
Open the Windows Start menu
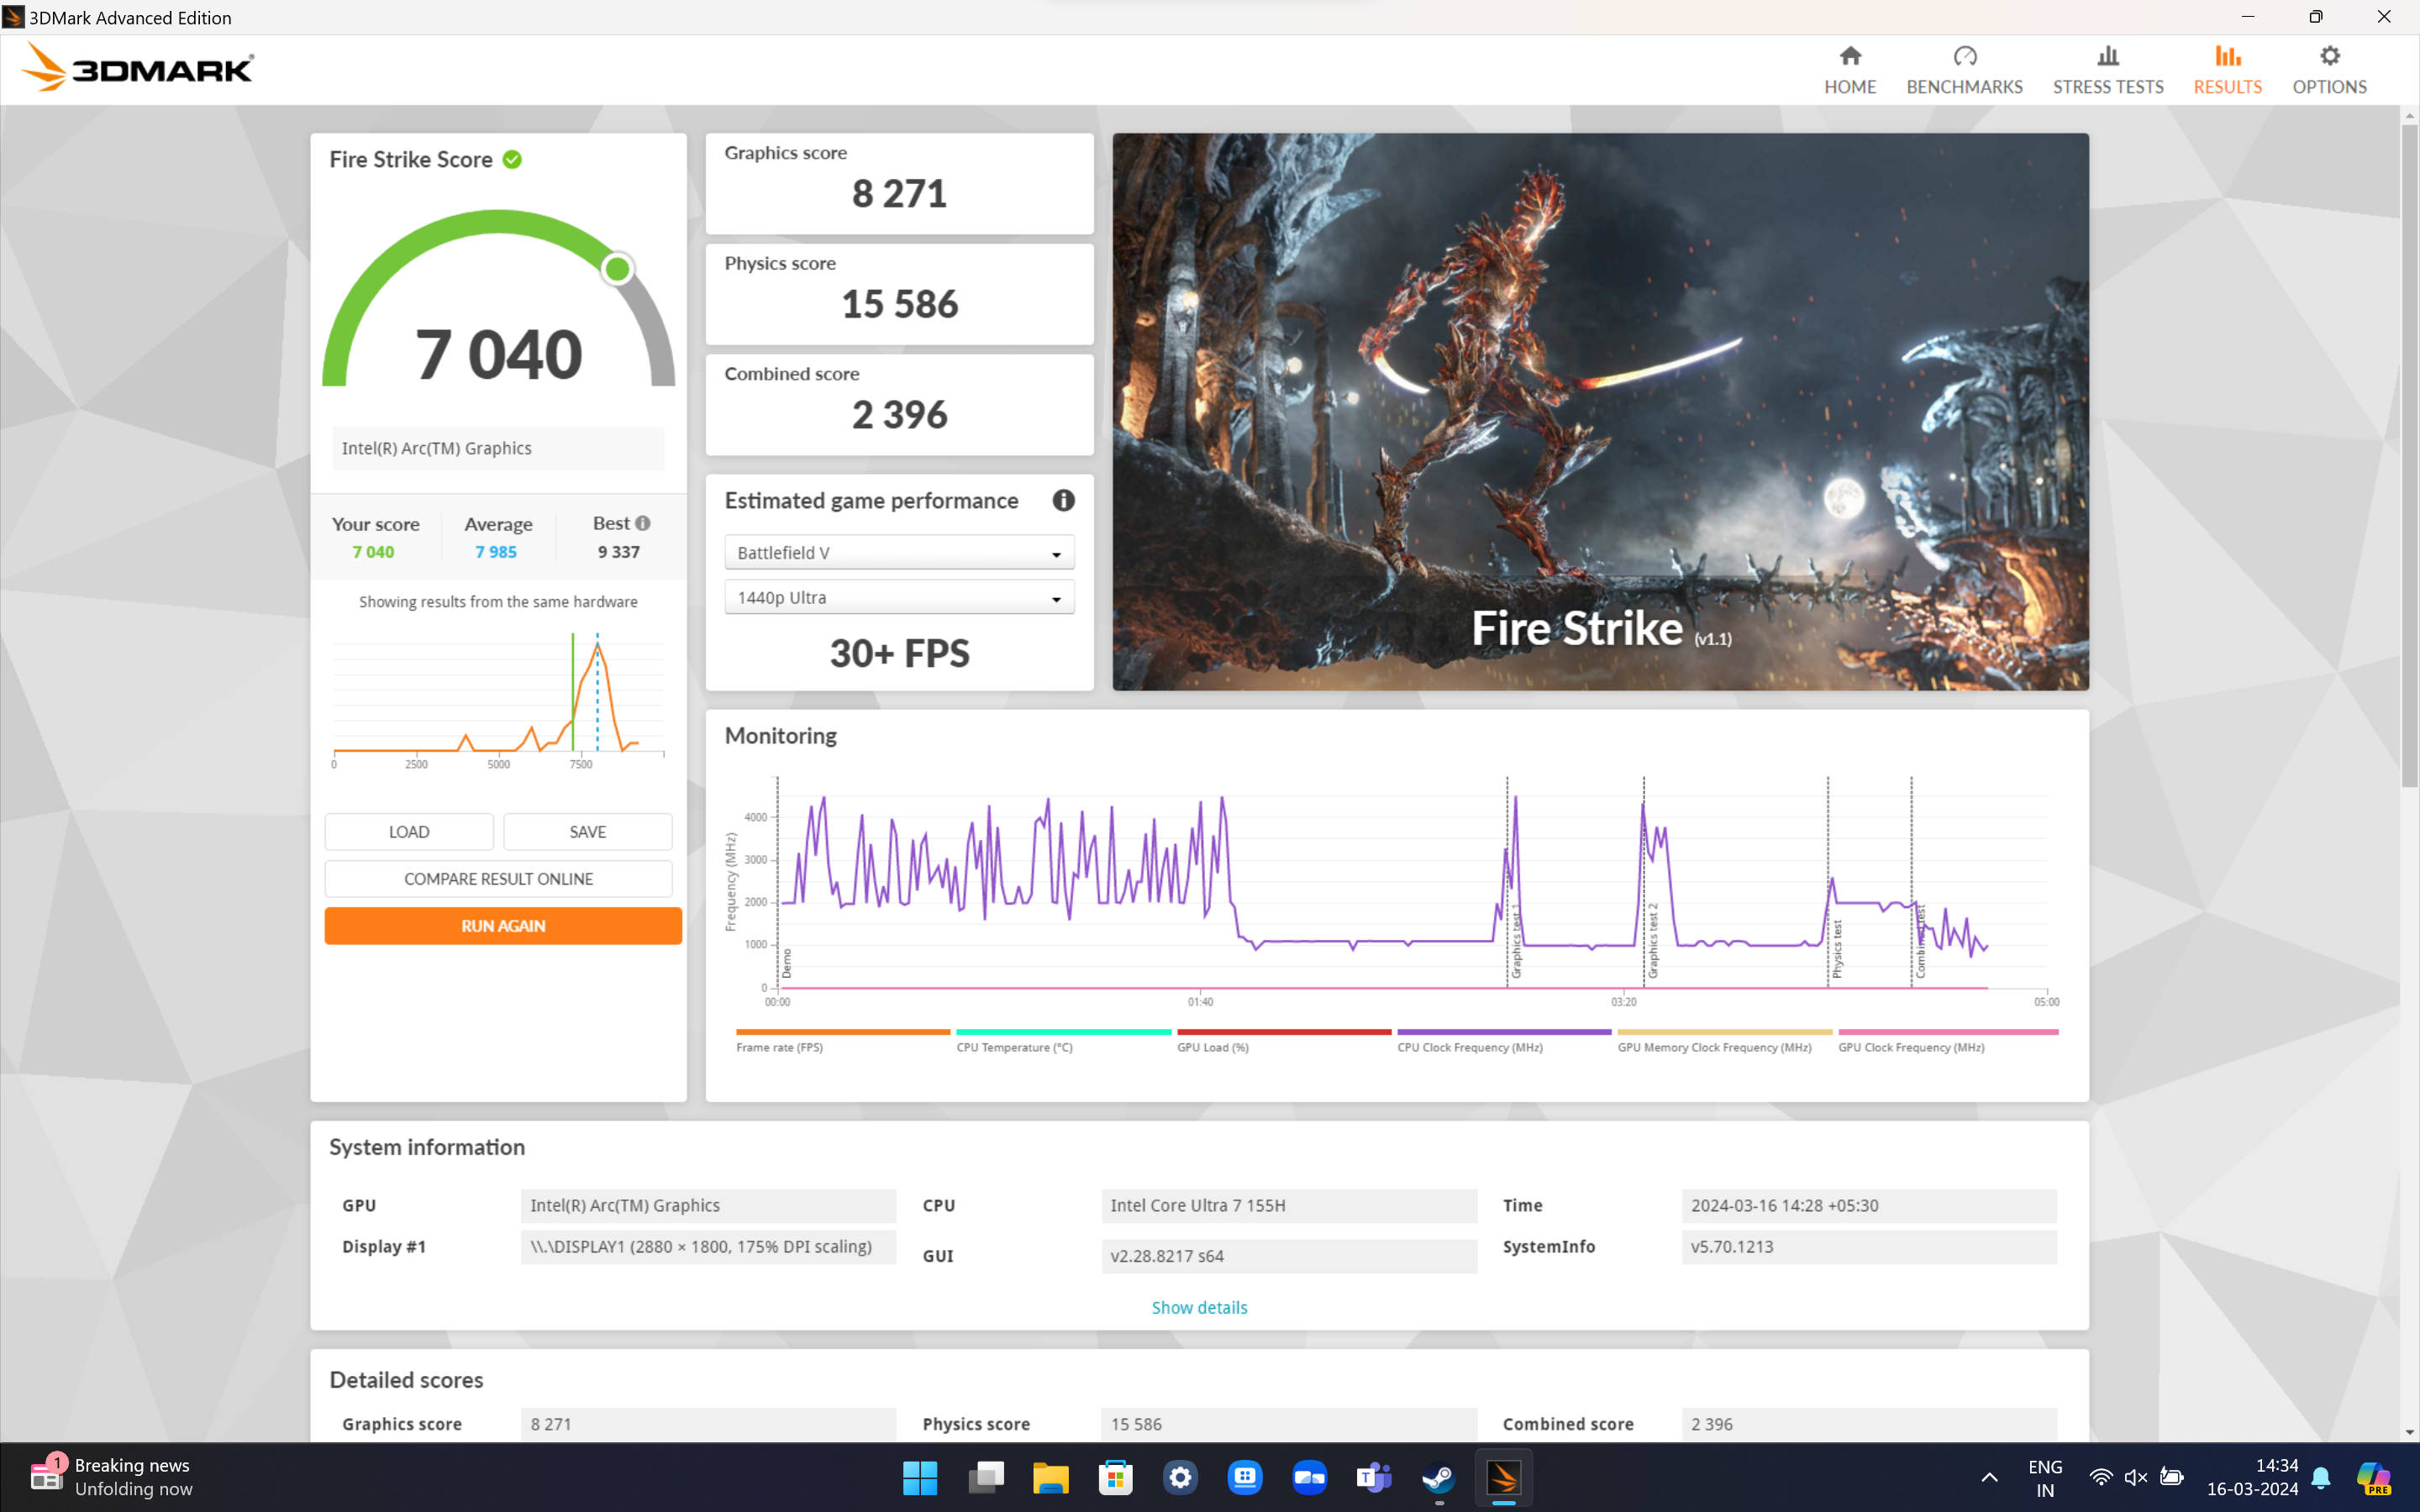click(920, 1477)
